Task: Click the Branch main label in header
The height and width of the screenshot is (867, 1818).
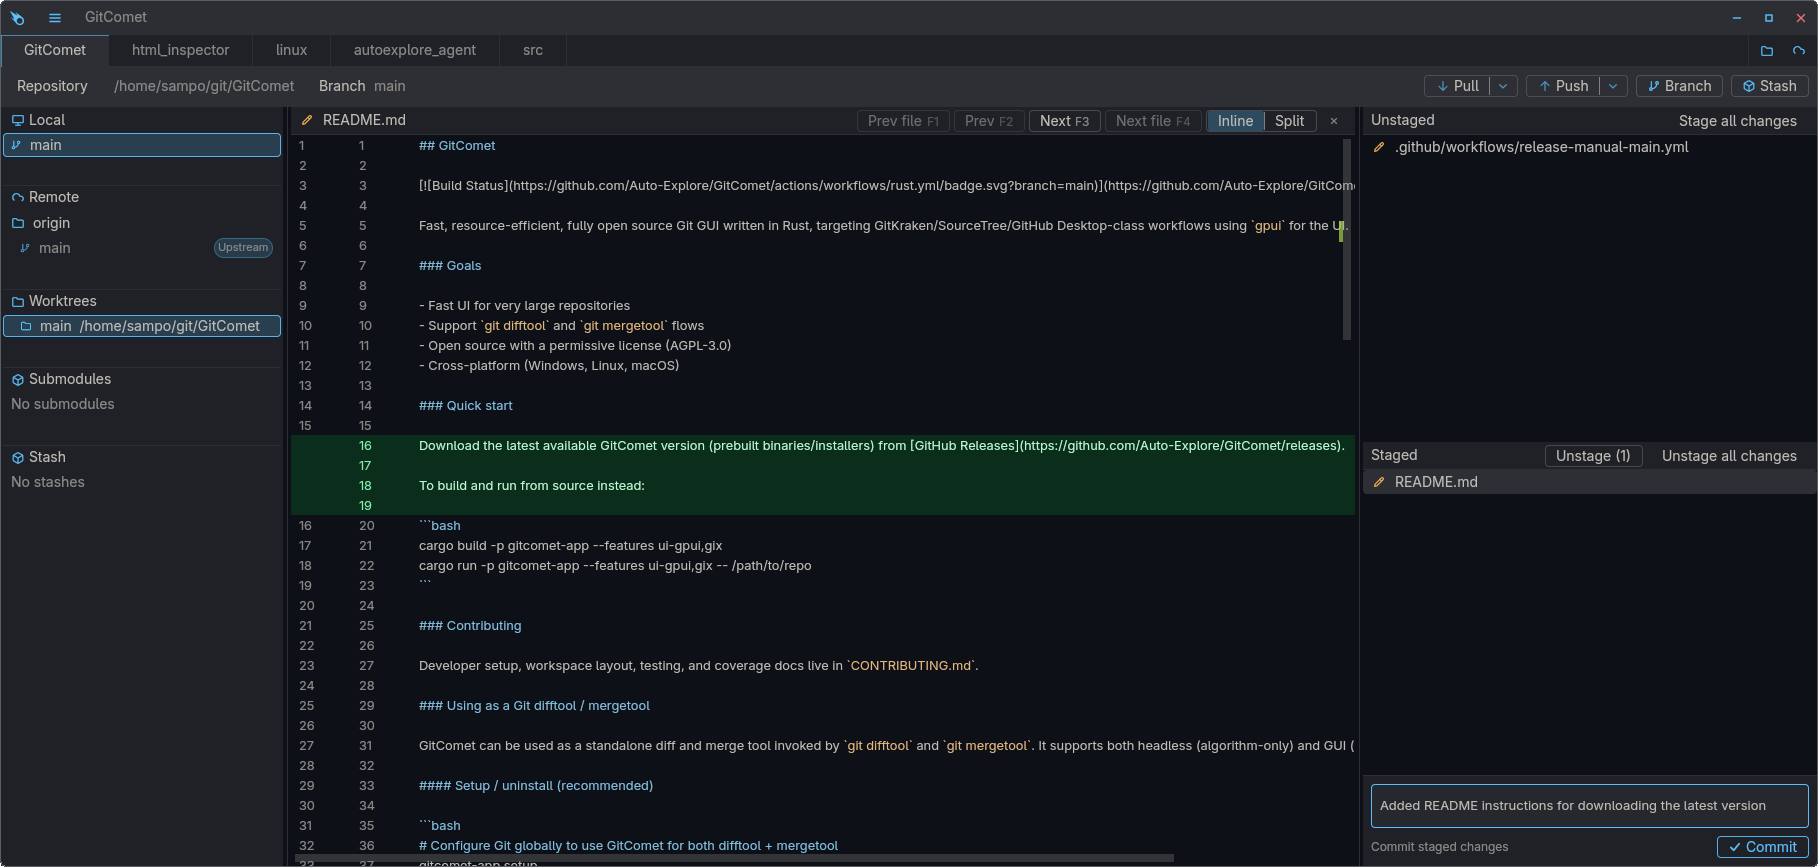Action: click(362, 86)
